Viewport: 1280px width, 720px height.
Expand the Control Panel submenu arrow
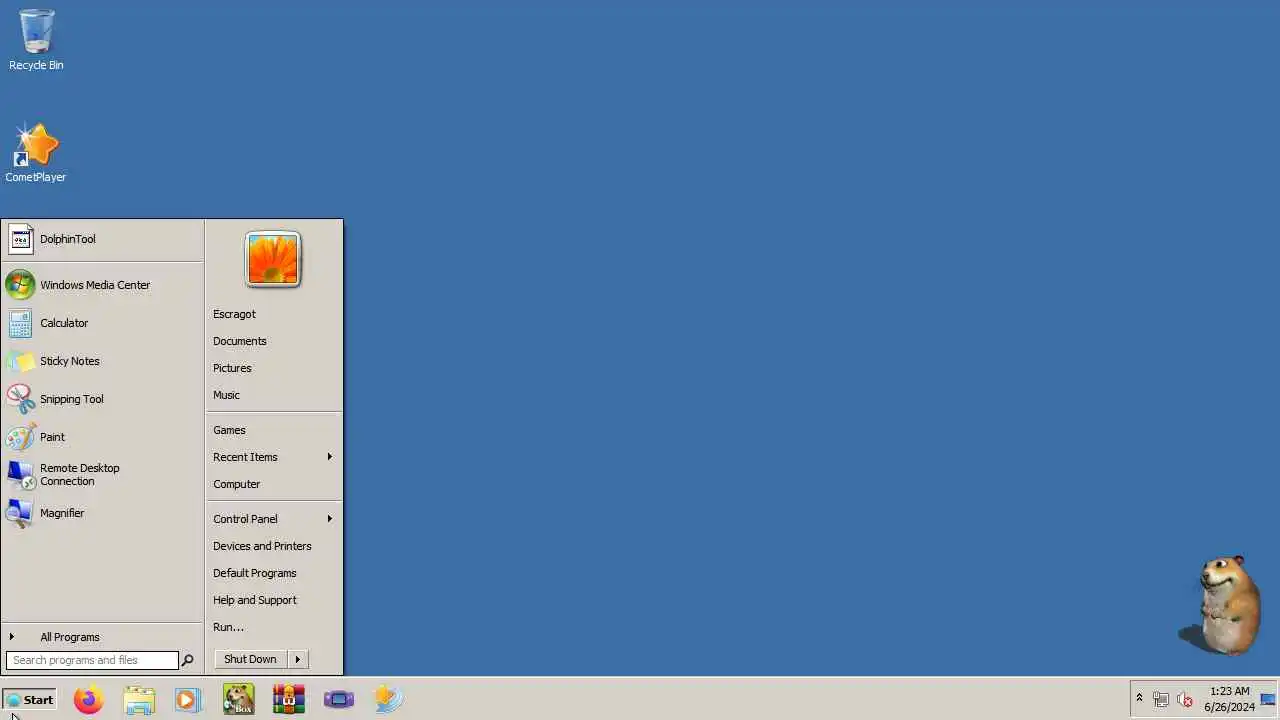pyautogui.click(x=329, y=519)
